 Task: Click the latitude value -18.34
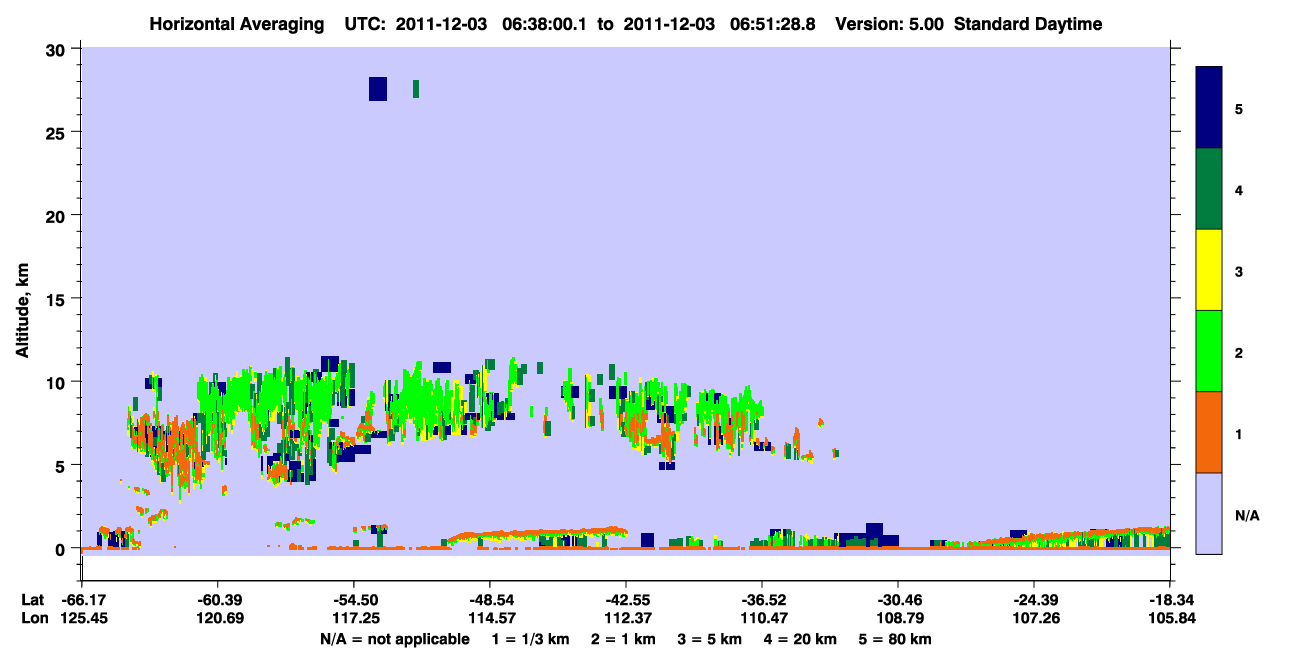point(1169,600)
